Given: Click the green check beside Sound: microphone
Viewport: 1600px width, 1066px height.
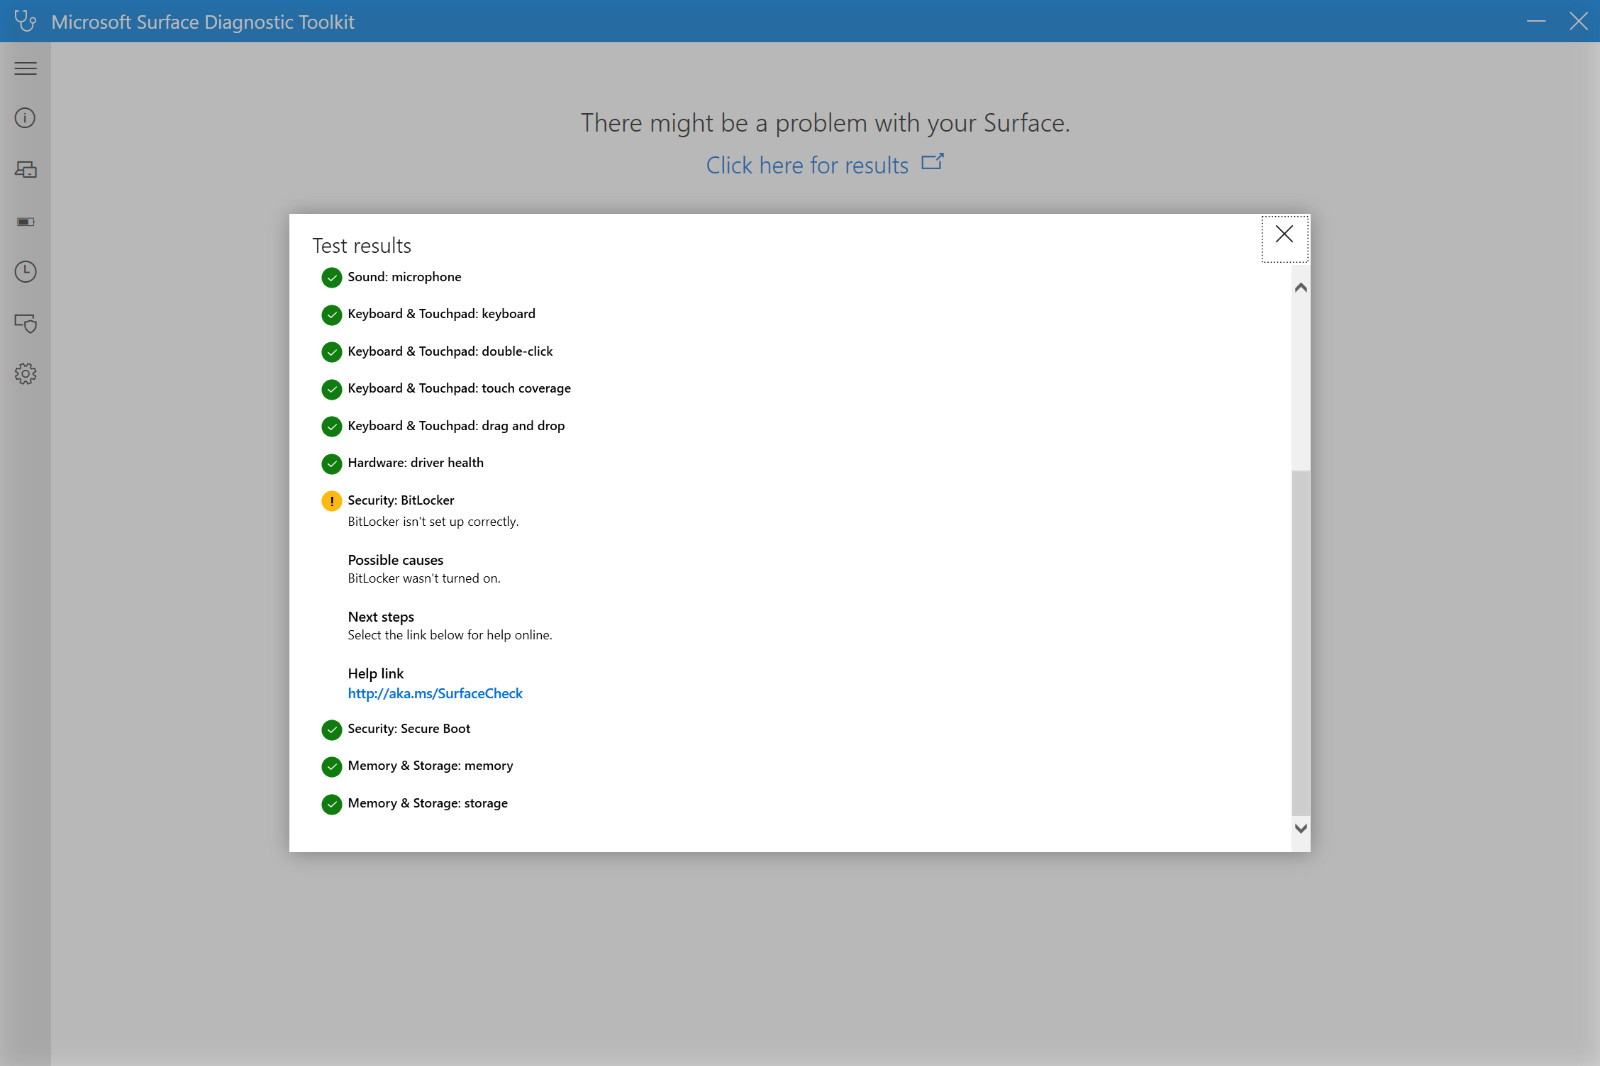Looking at the screenshot, I should (x=332, y=278).
